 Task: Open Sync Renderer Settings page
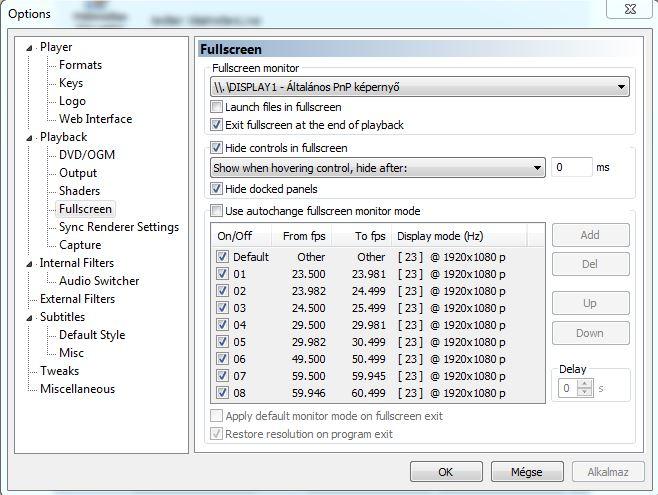point(119,227)
